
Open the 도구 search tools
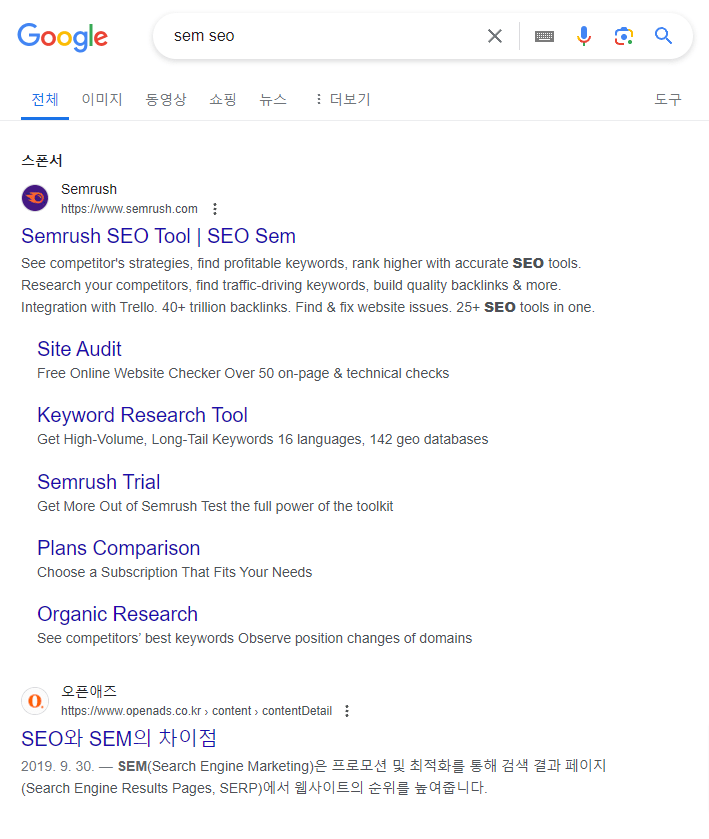click(x=668, y=100)
